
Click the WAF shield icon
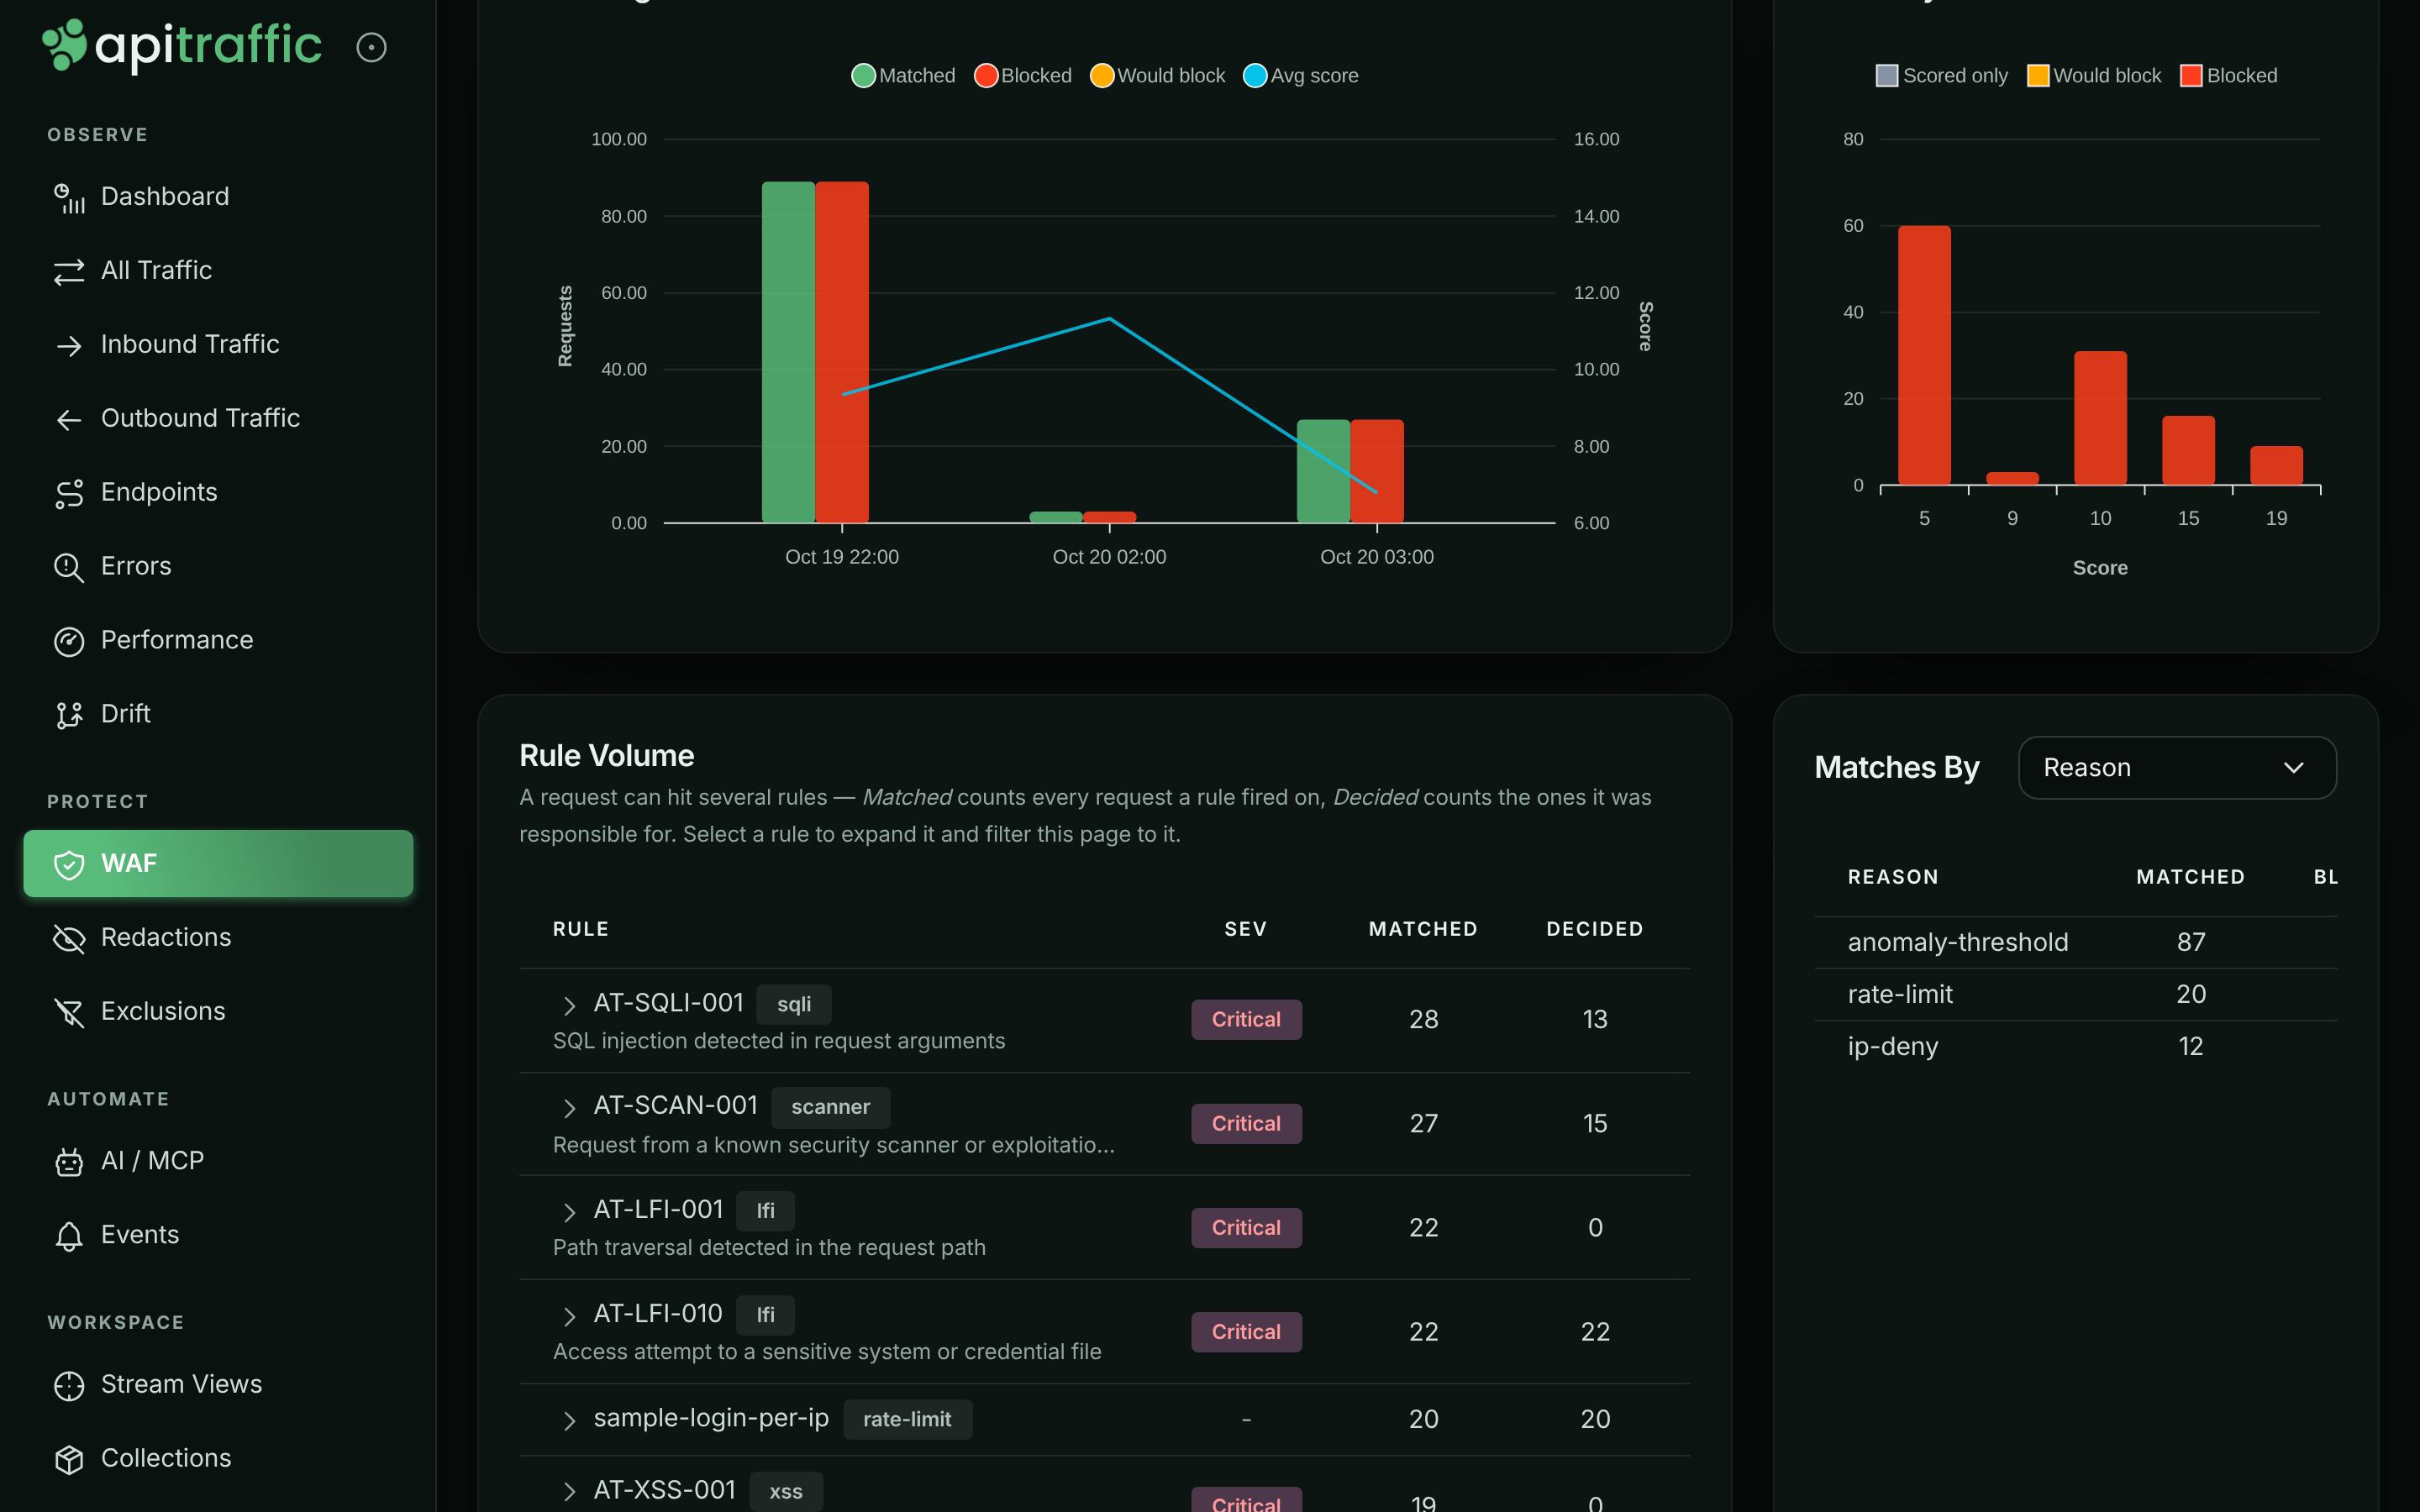(69, 864)
